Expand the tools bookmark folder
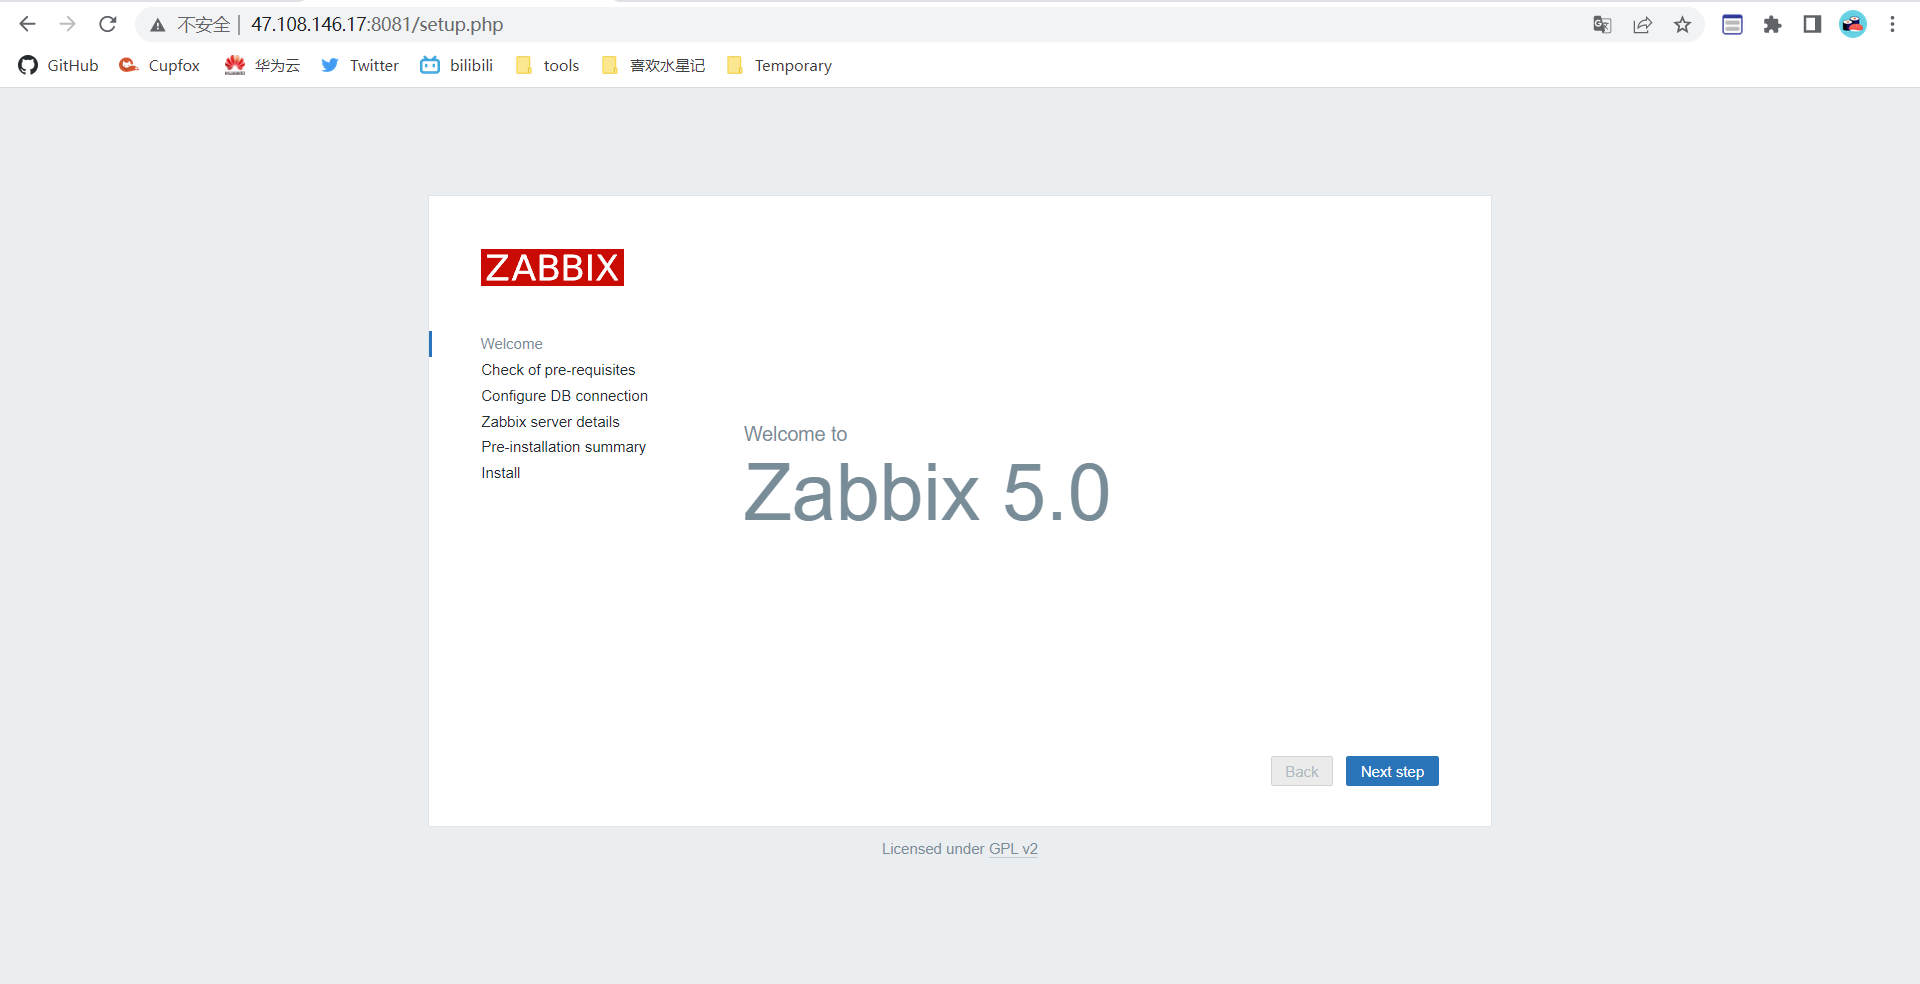The width and height of the screenshot is (1920, 984). (x=547, y=65)
